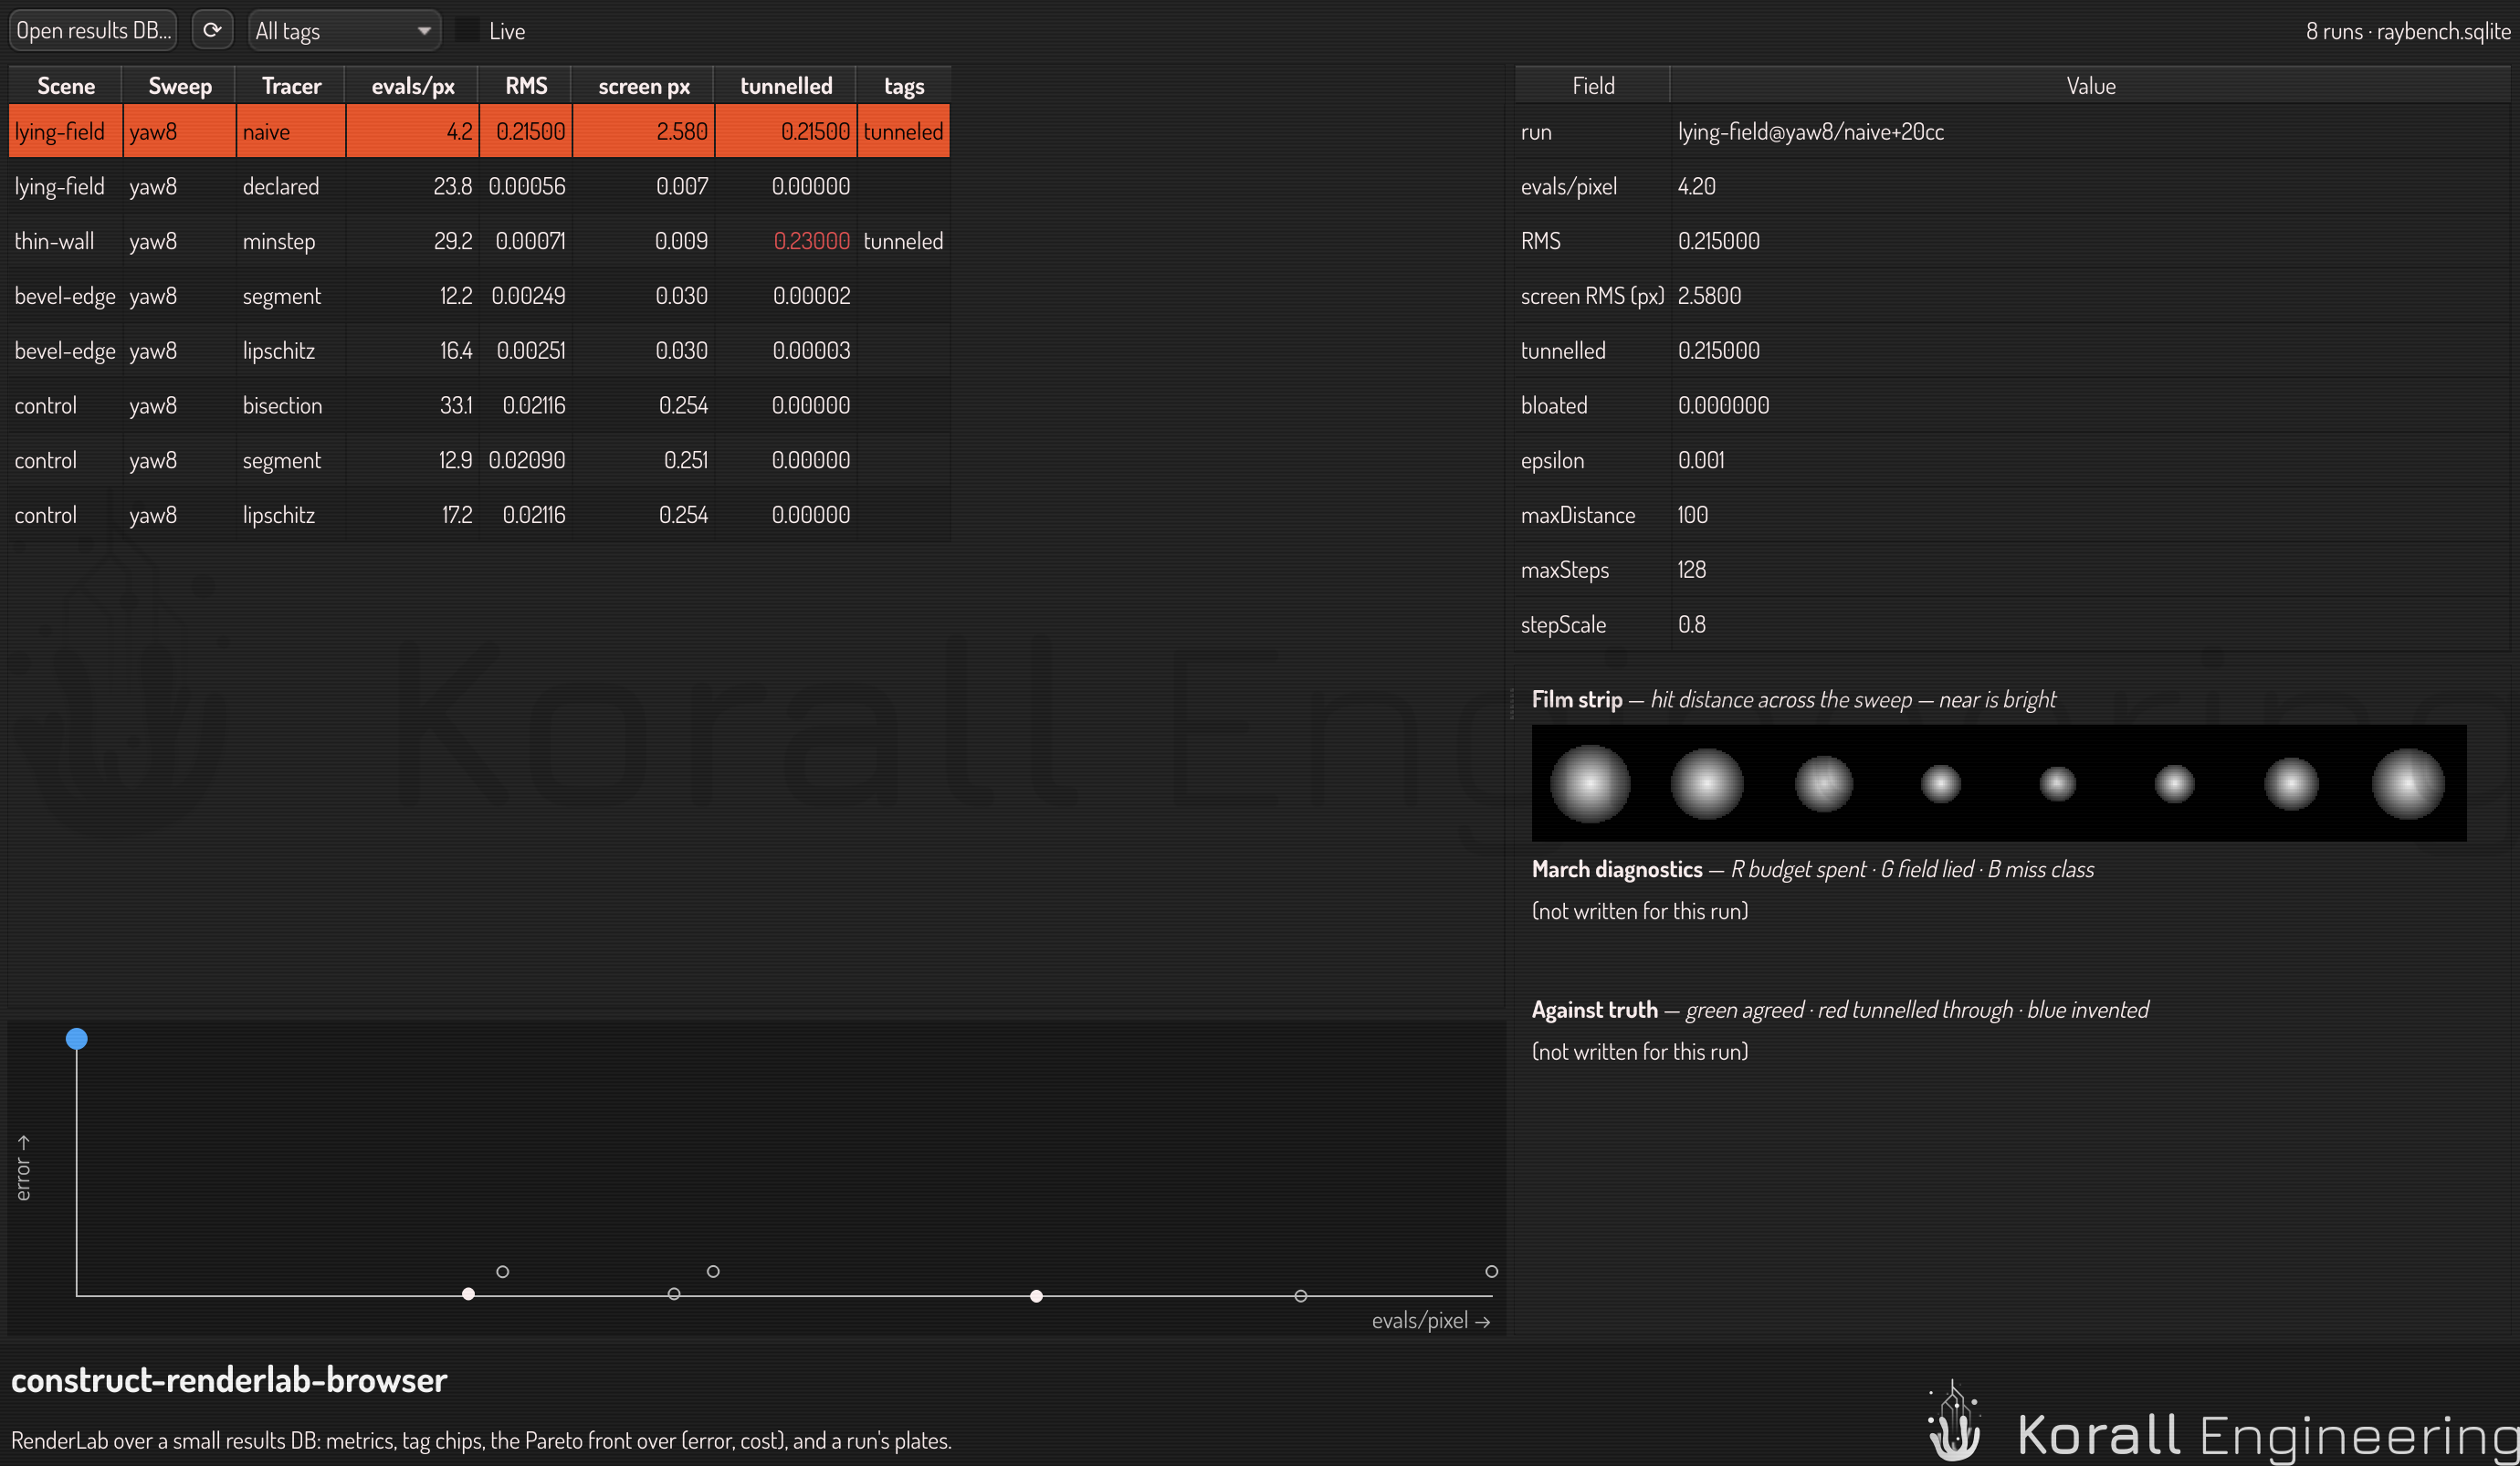2520x1466 pixels.
Task: Click the Value column header in details panel
Action: coord(2090,86)
